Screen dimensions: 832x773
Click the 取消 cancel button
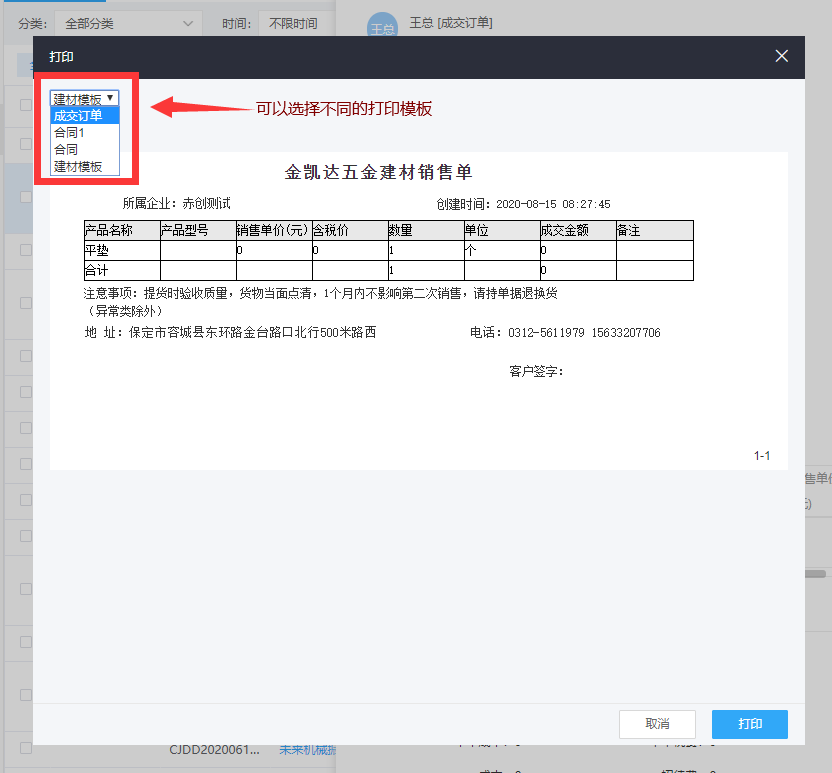coord(657,724)
